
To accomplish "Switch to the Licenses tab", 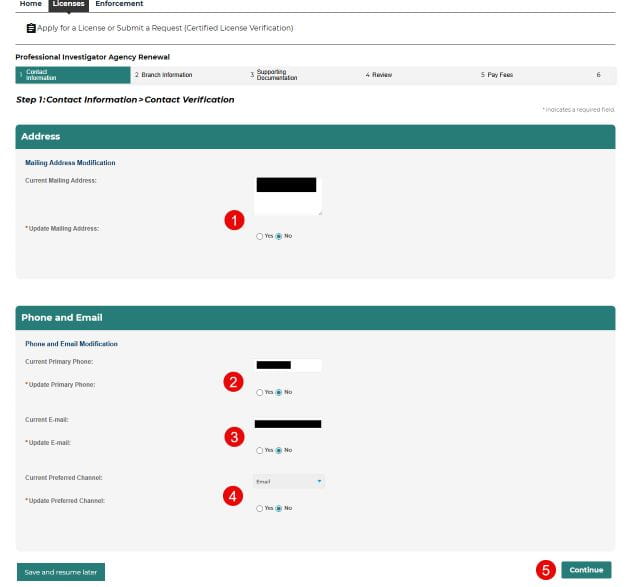I will click(69, 4).
